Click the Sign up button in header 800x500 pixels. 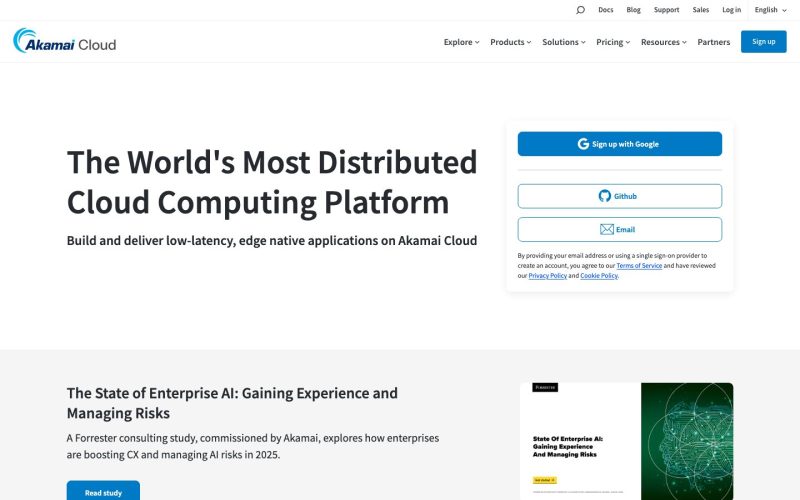[x=763, y=42]
